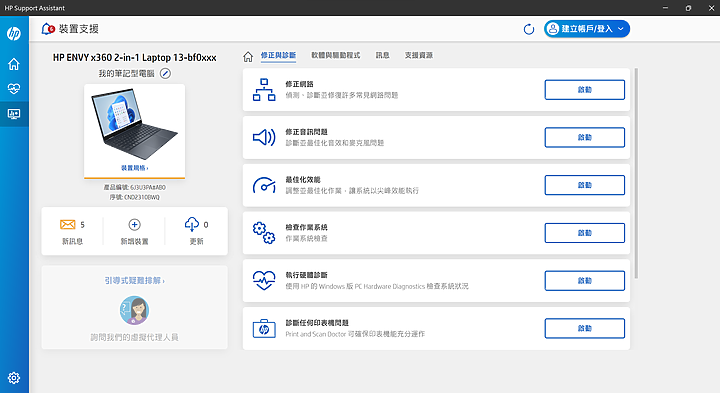Launch 修正網路 with its 啟動 button
The width and height of the screenshot is (720, 393).
point(585,90)
